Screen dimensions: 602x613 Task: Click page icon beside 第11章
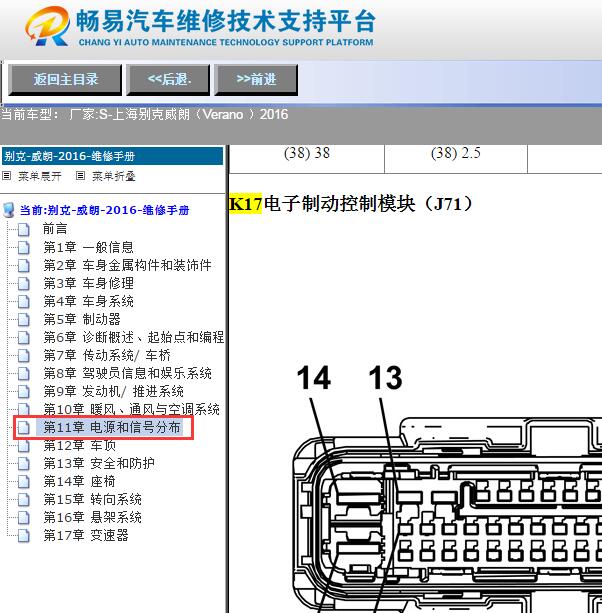pos(23,427)
